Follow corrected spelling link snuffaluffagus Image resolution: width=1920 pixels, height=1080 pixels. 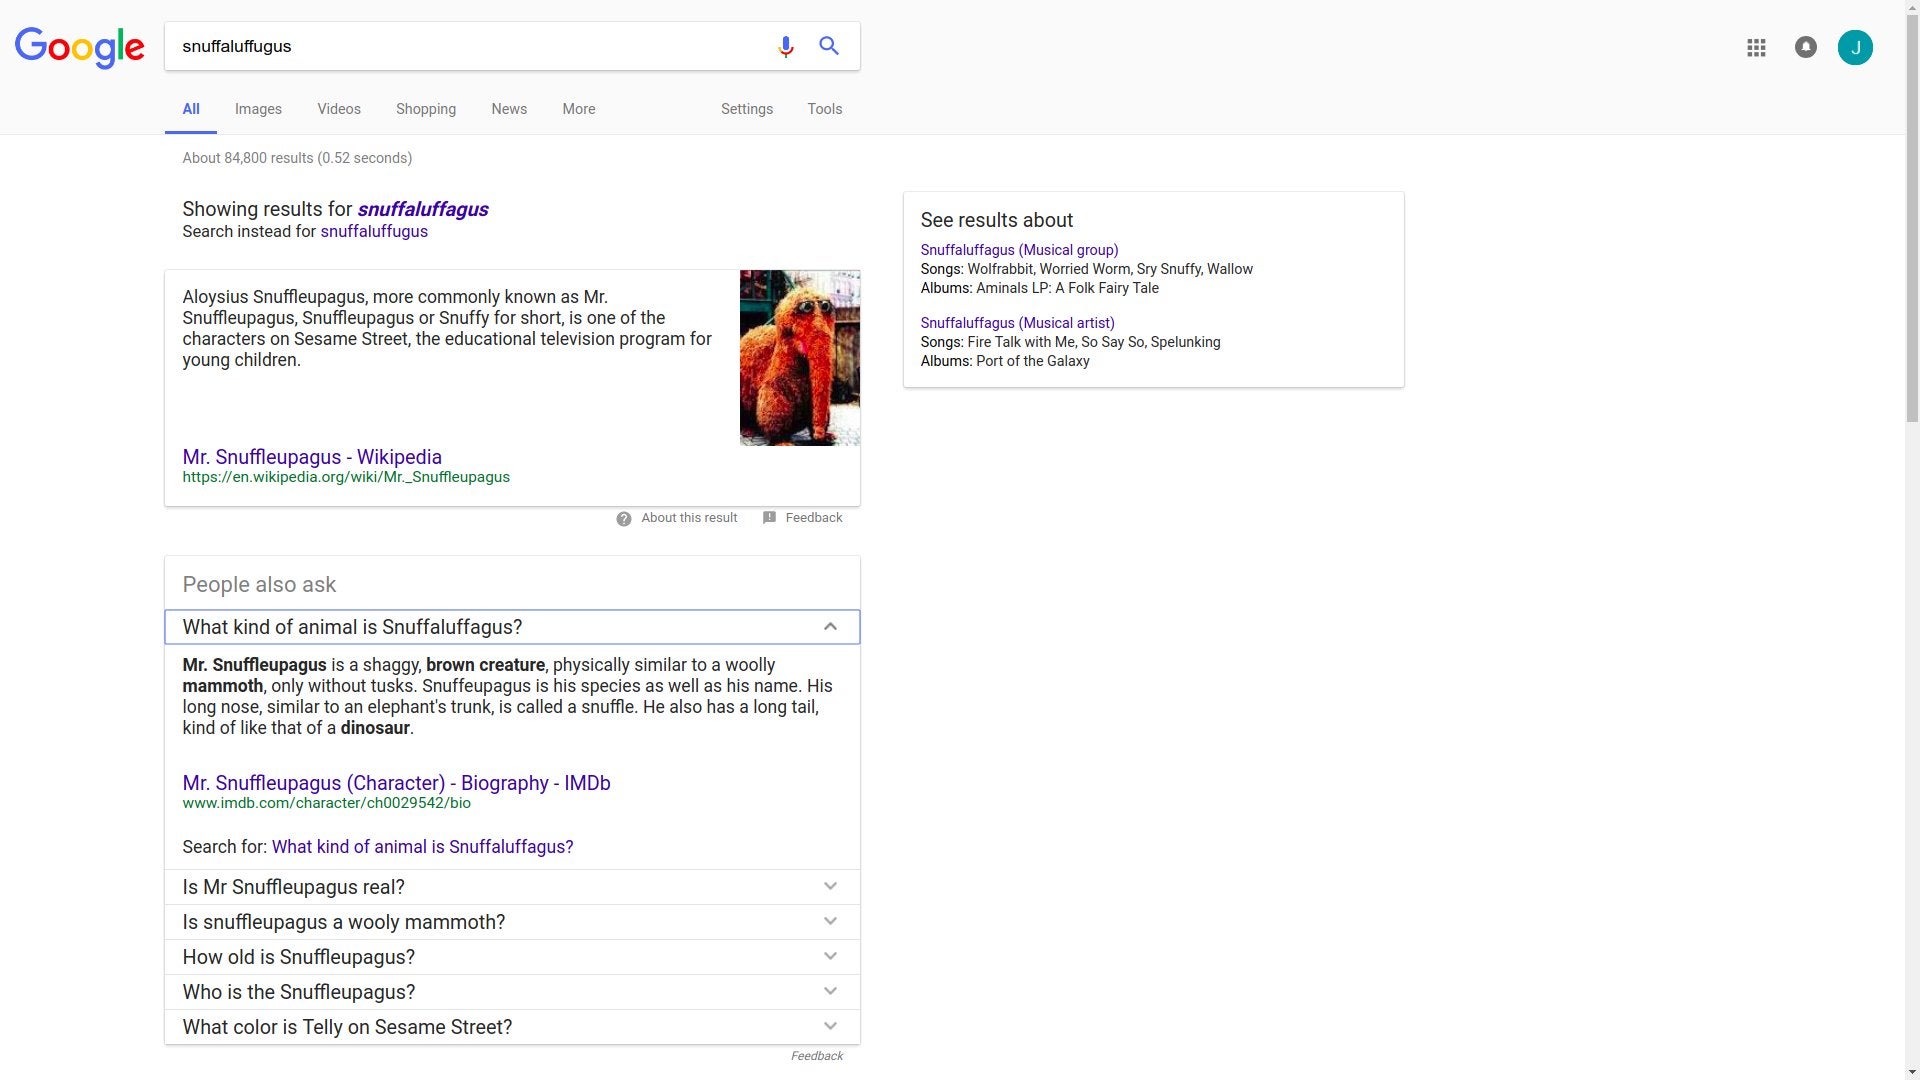pos(422,209)
